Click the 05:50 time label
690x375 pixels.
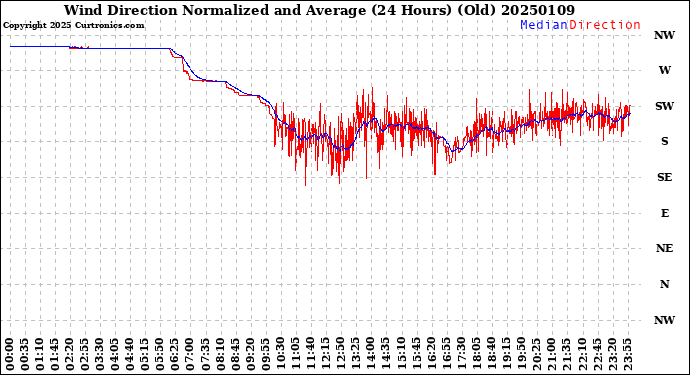click(x=161, y=355)
